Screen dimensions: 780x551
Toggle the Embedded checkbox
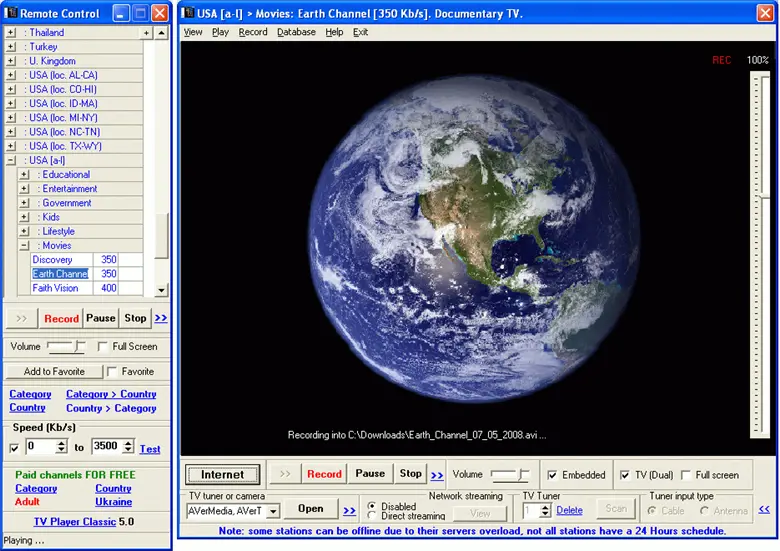pyautogui.click(x=553, y=475)
